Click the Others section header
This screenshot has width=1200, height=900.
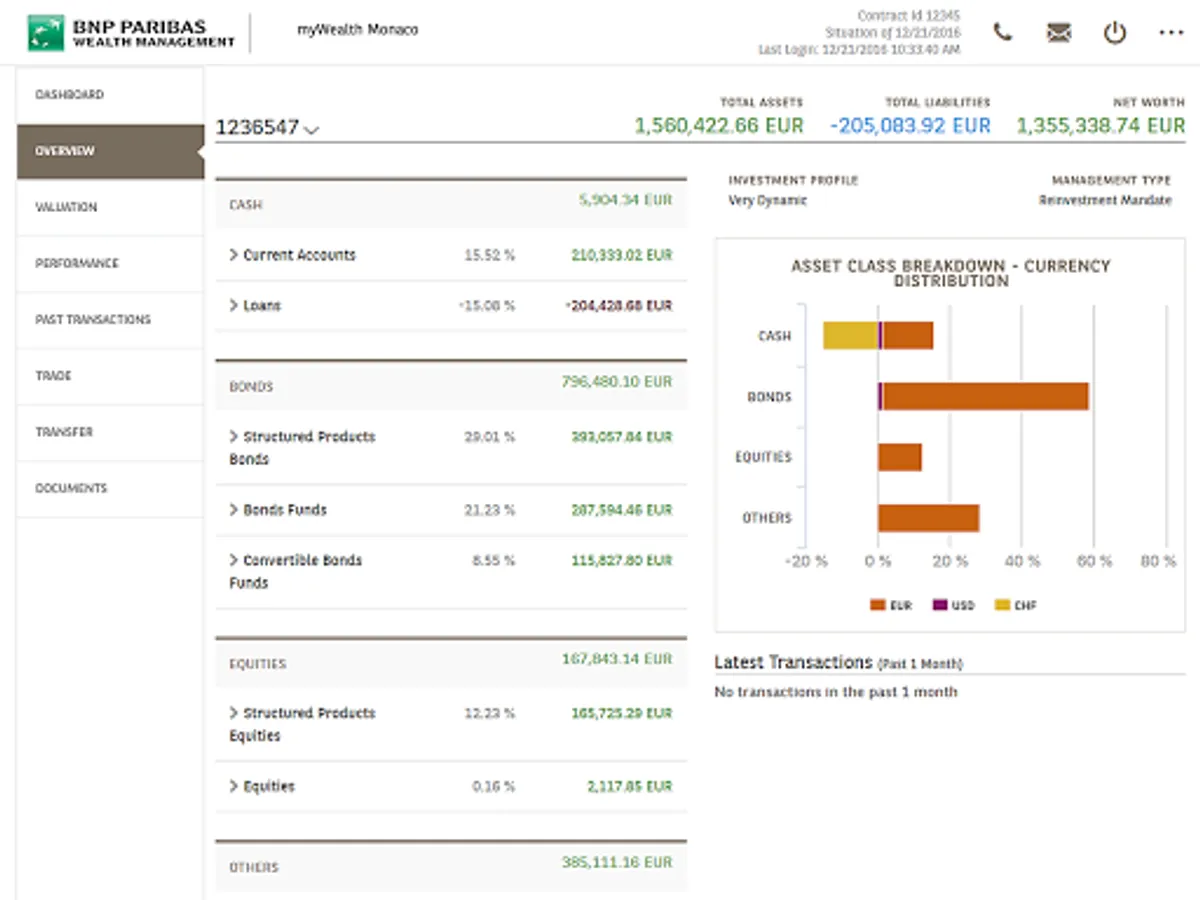point(451,867)
